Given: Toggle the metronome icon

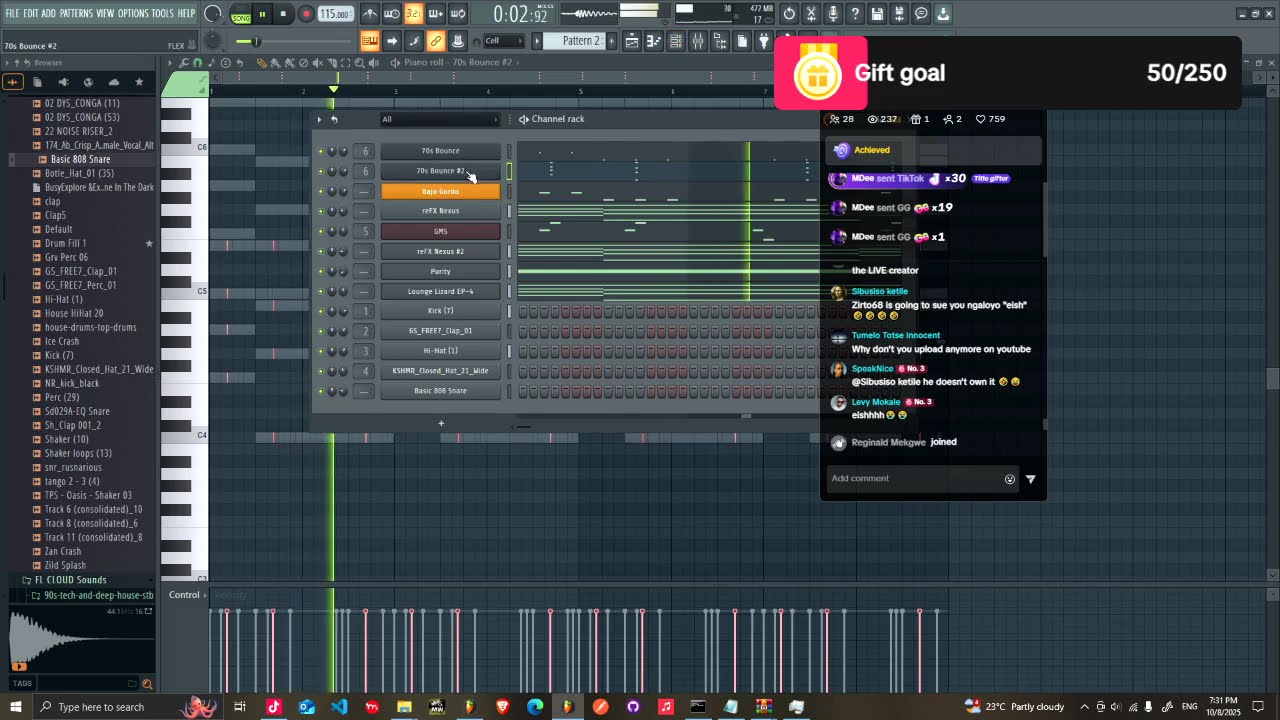Looking at the screenshot, I should (x=370, y=14).
